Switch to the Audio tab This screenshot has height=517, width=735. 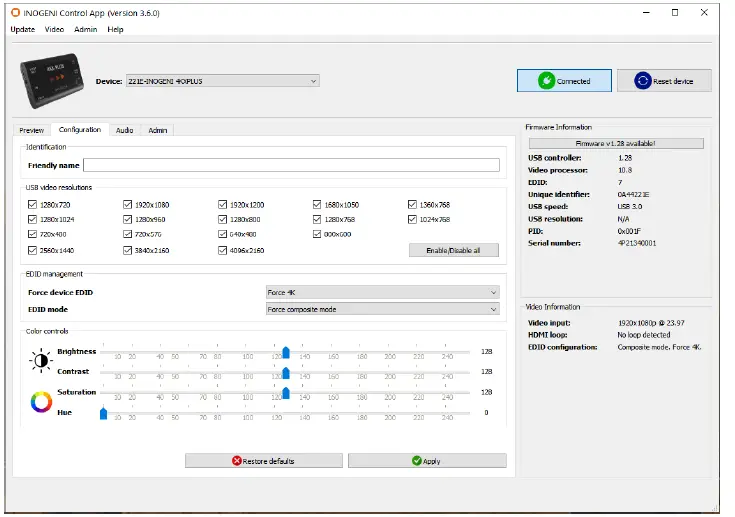(x=124, y=130)
